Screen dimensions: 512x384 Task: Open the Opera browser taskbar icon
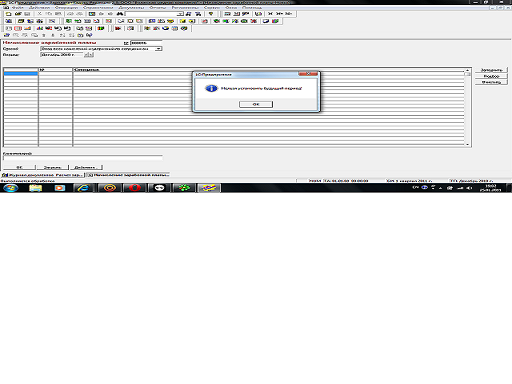pyautogui.click(x=135, y=188)
